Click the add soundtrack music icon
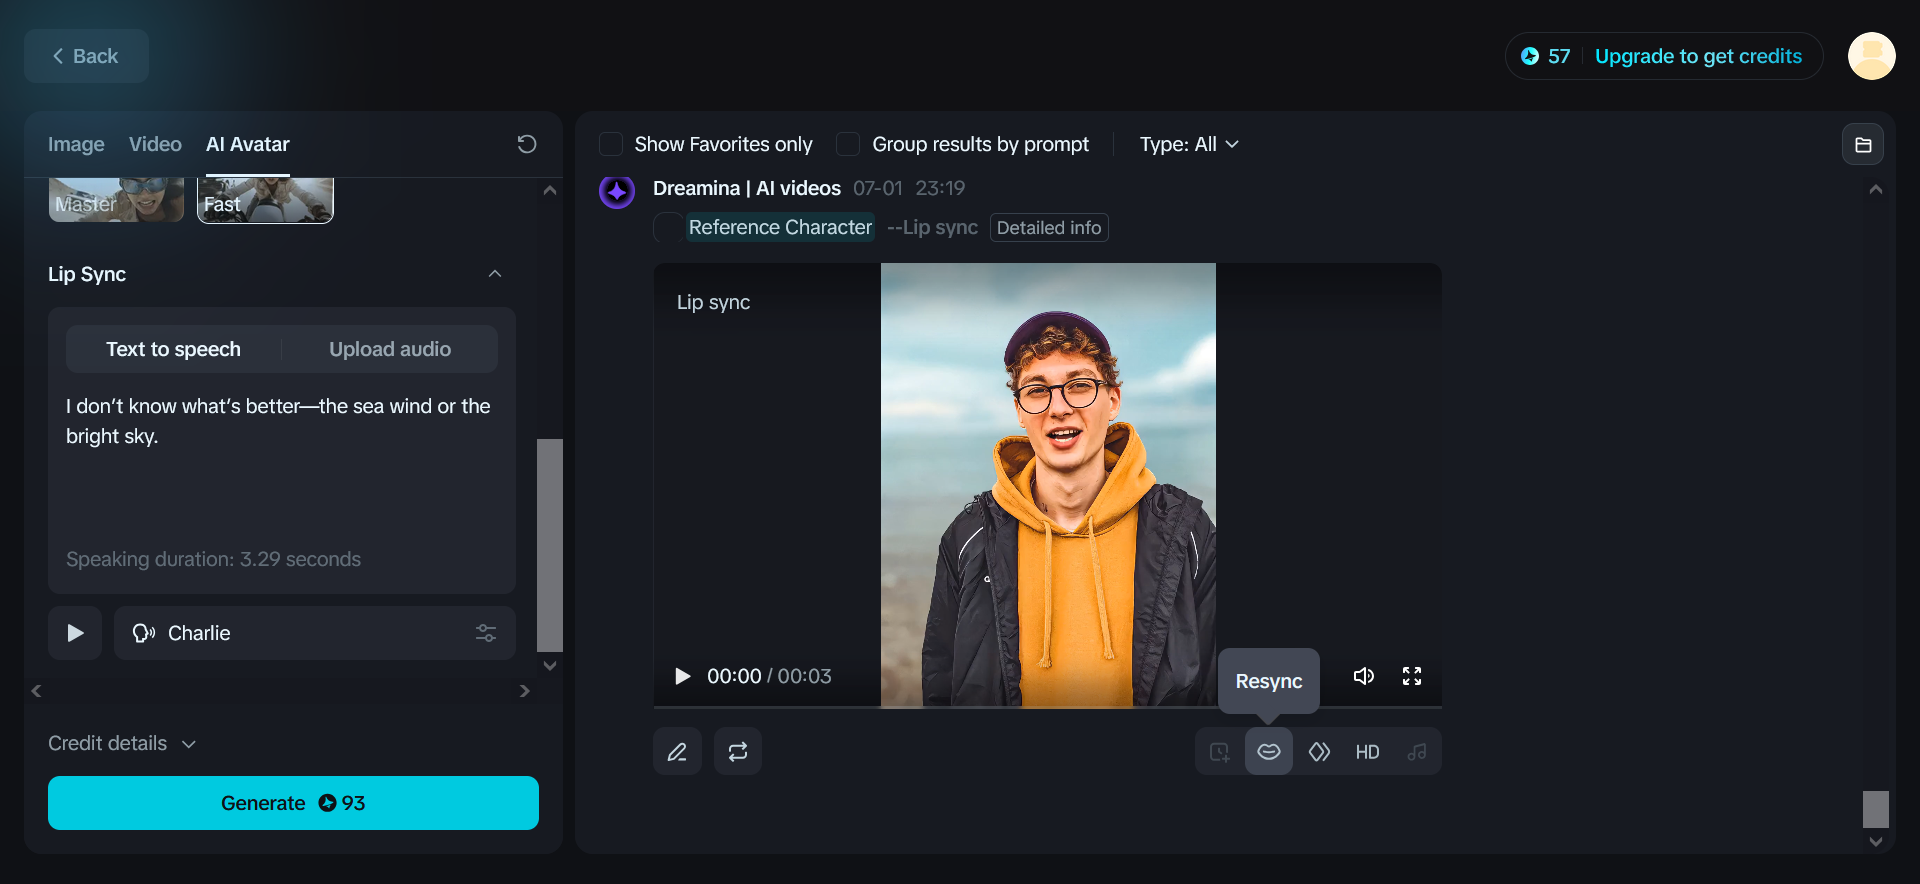 [1417, 751]
